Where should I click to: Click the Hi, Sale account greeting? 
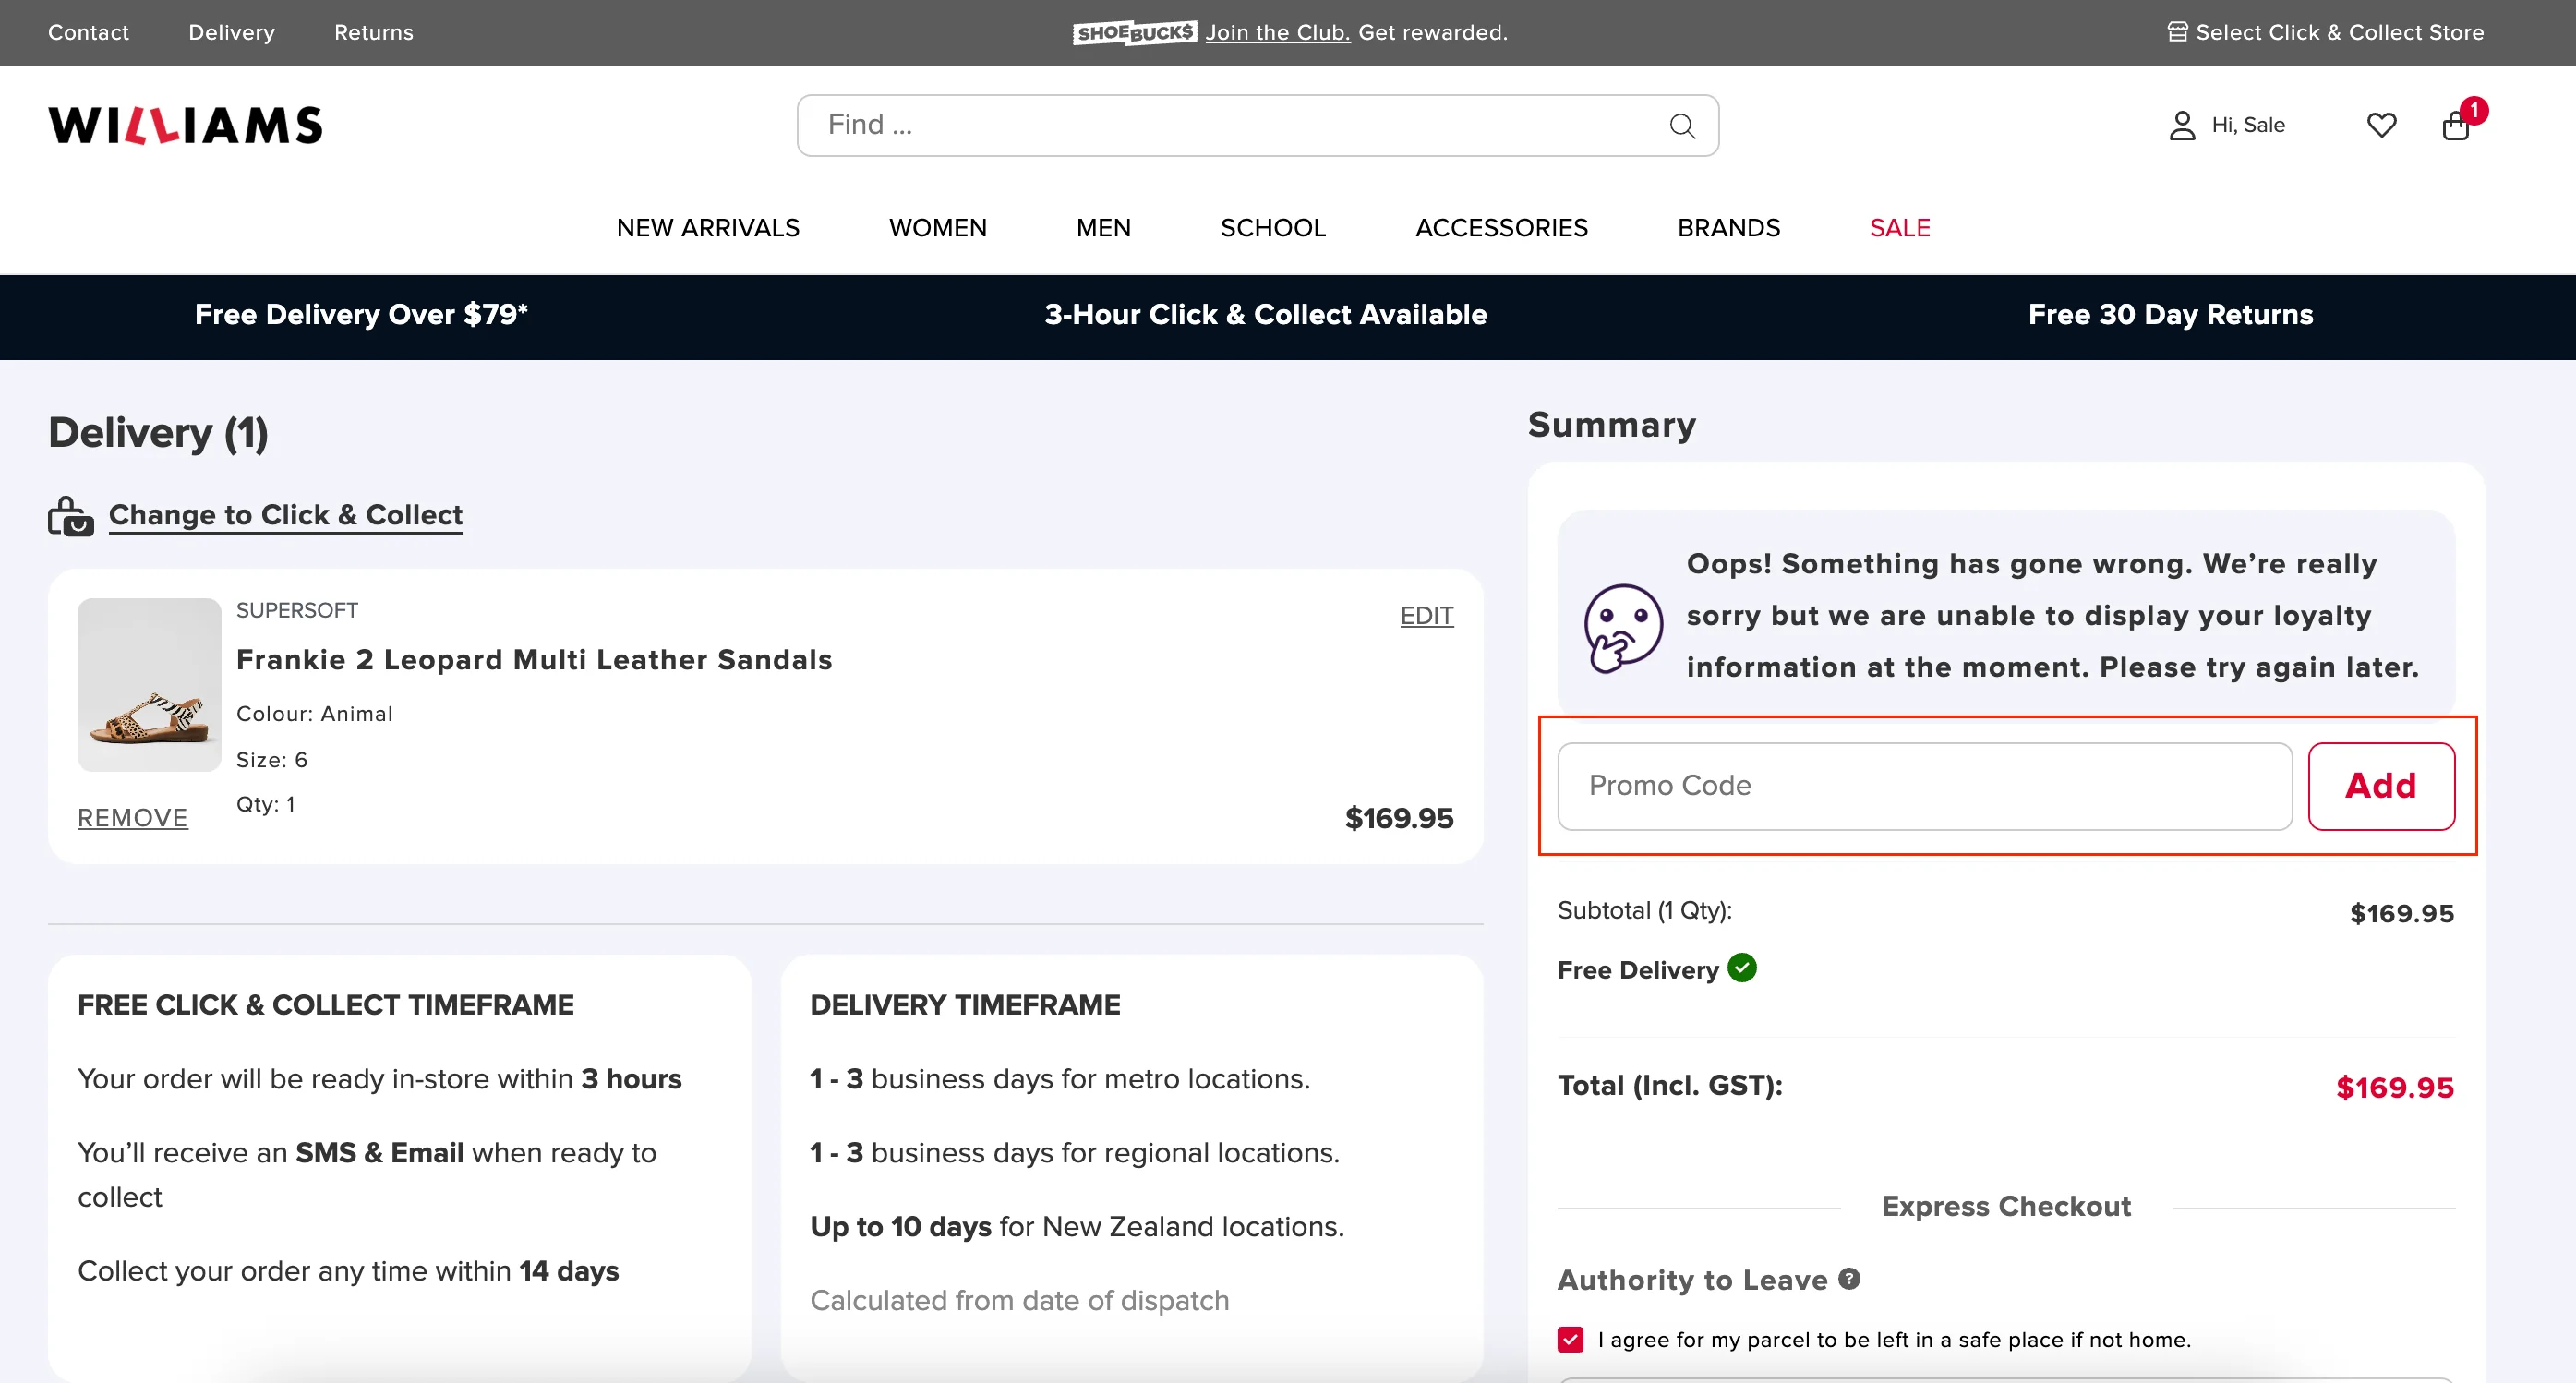2248,125
